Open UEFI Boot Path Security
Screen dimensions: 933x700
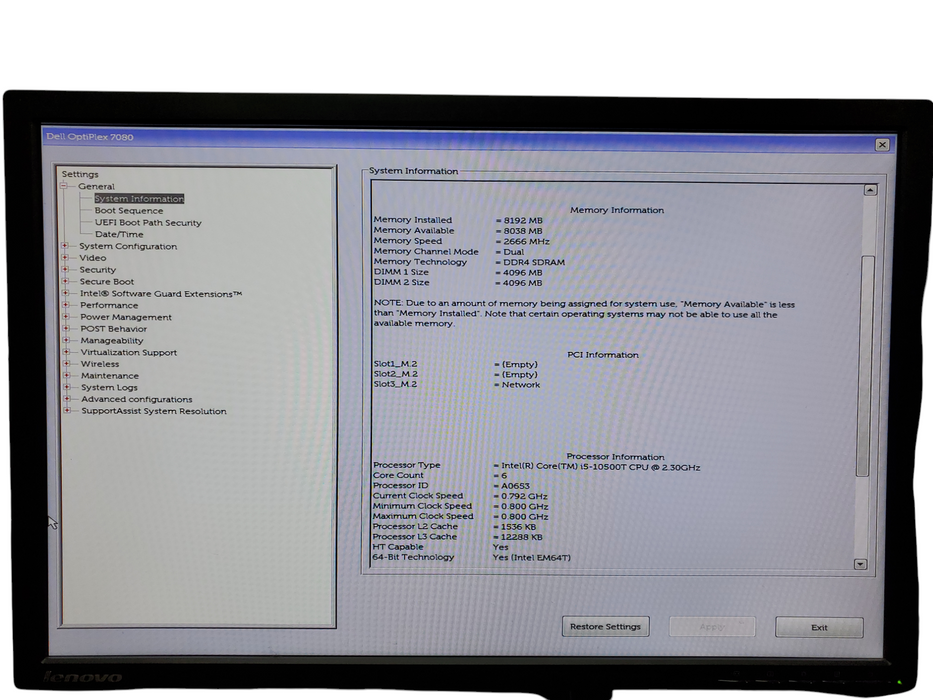[x=148, y=223]
